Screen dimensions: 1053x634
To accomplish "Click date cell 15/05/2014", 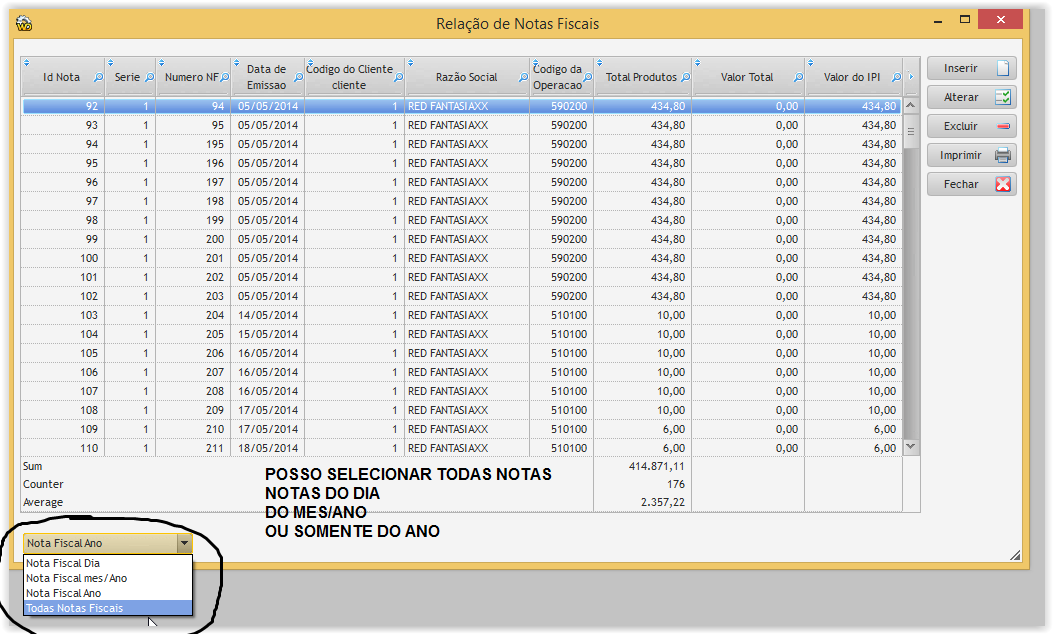I will [x=267, y=334].
